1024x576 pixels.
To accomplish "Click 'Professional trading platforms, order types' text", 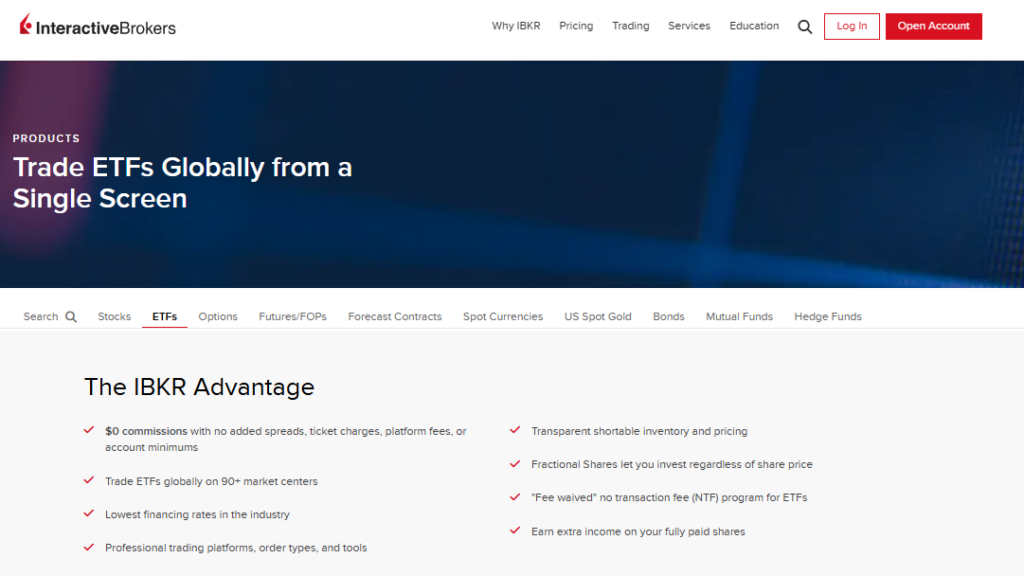I will [x=236, y=548].
